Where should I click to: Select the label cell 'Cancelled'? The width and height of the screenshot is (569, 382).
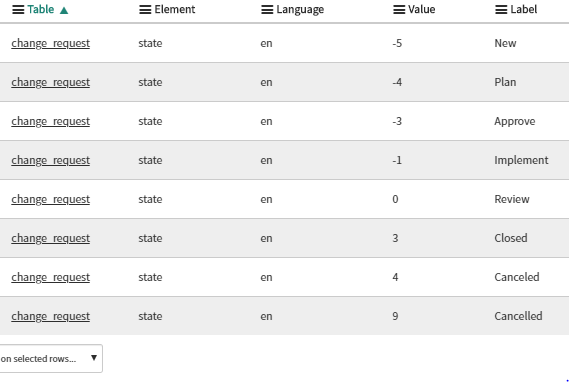click(518, 316)
